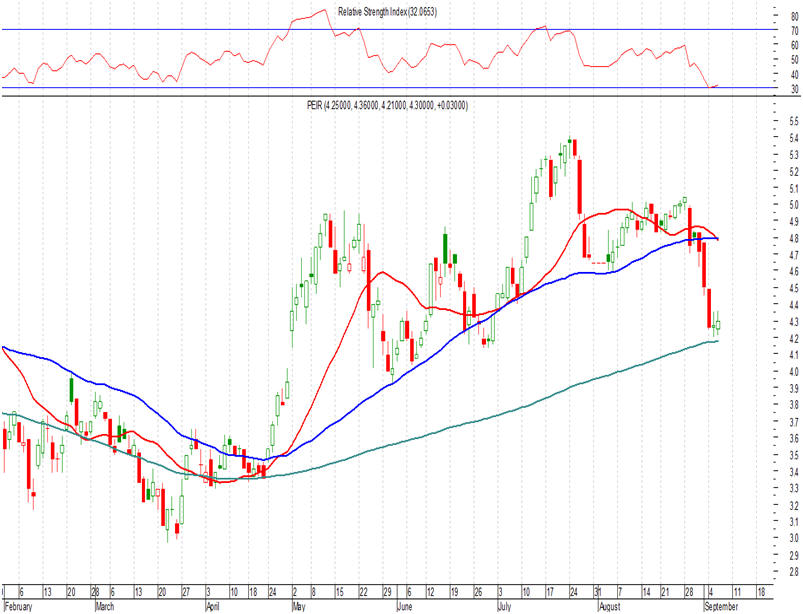
Task: Click the 70 level on RSI axis
Action: click(x=794, y=31)
